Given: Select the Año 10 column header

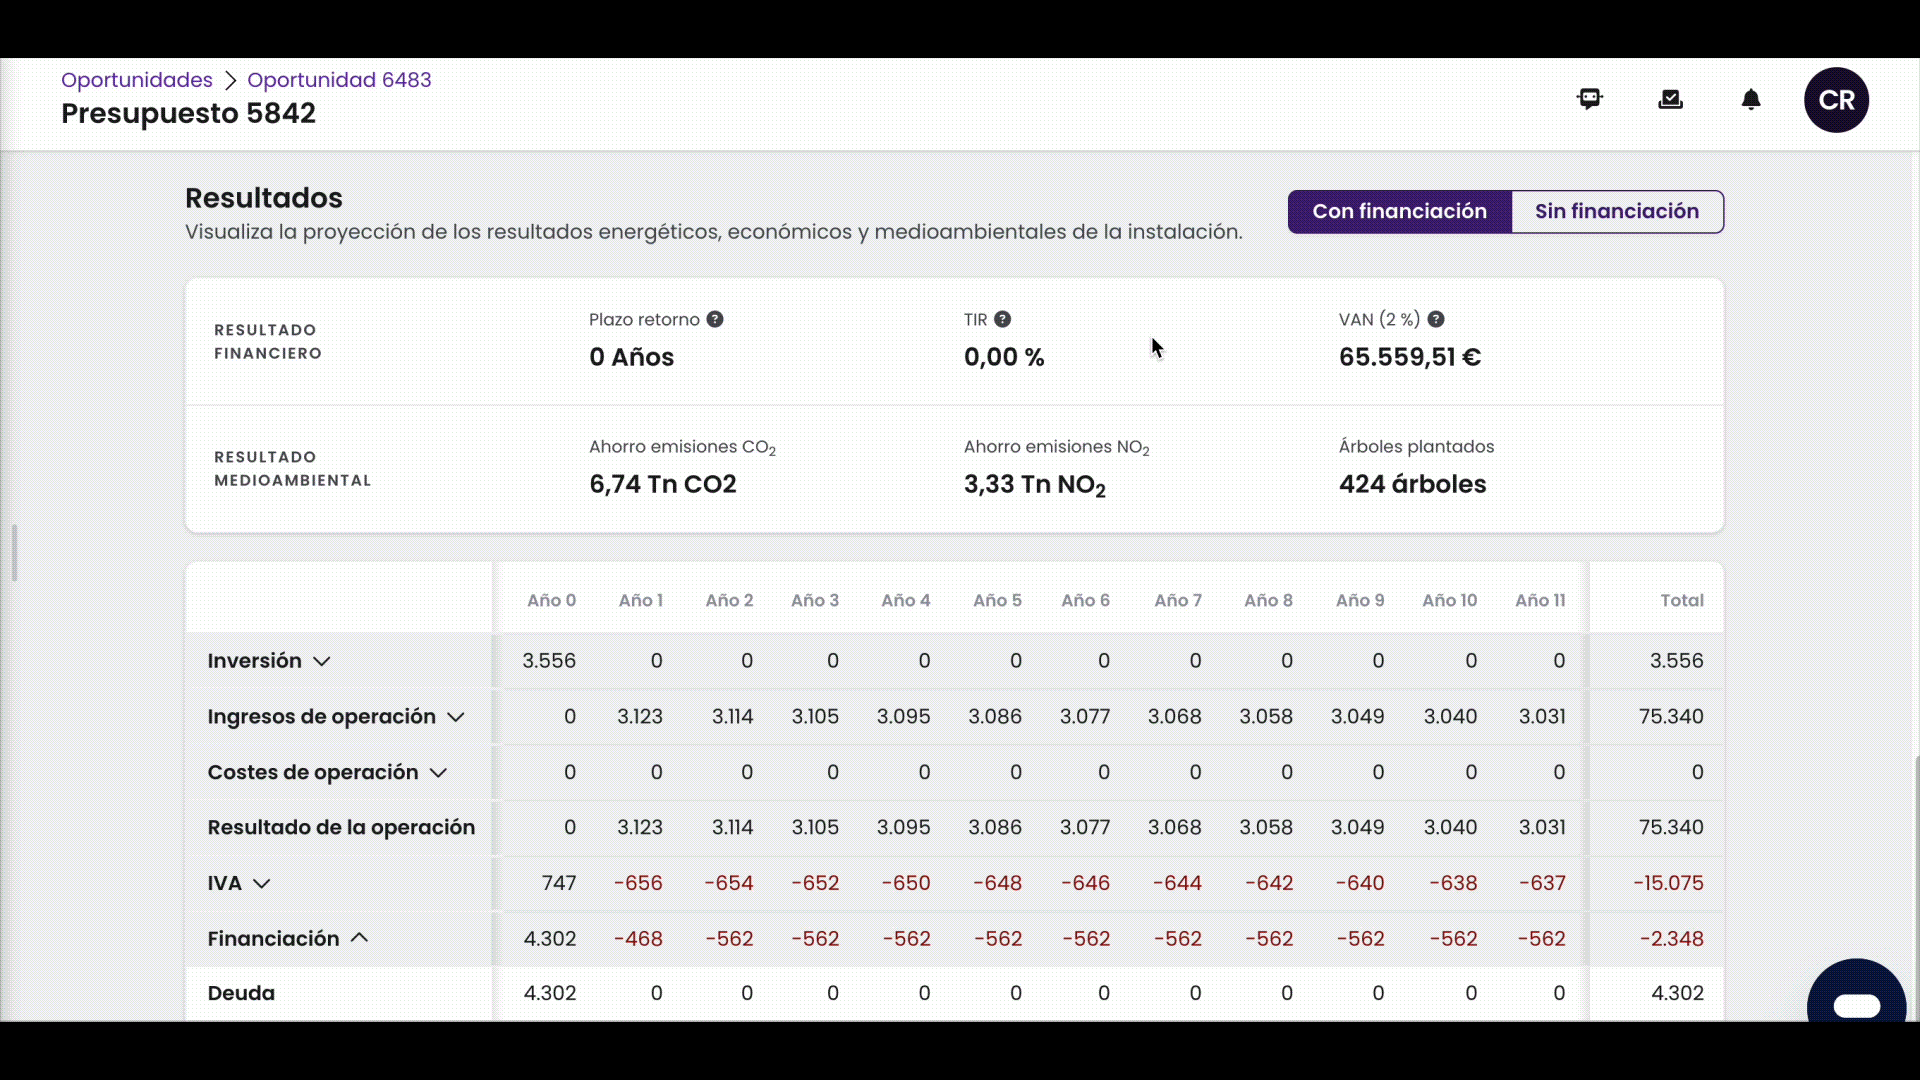Looking at the screenshot, I should (x=1449, y=600).
